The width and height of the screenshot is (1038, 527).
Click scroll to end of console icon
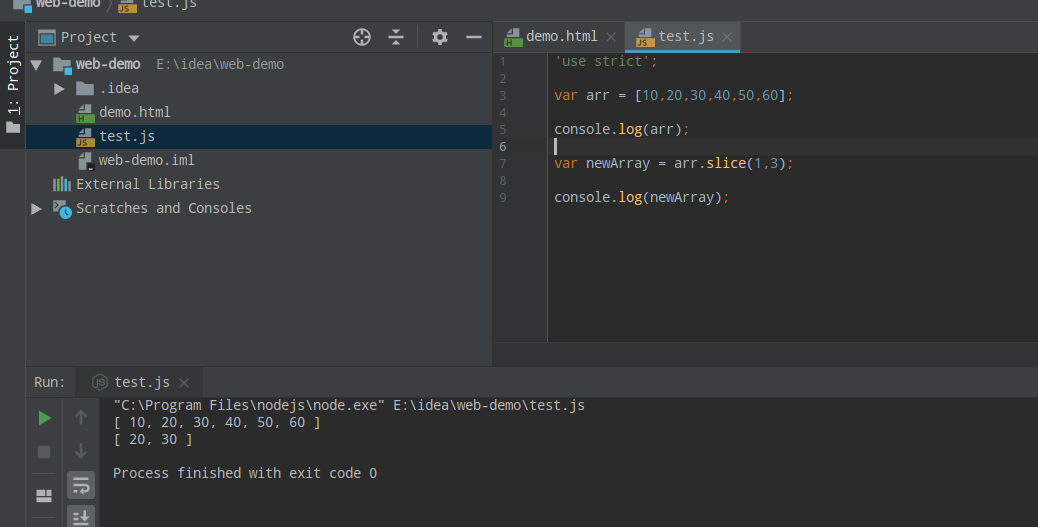click(81, 517)
